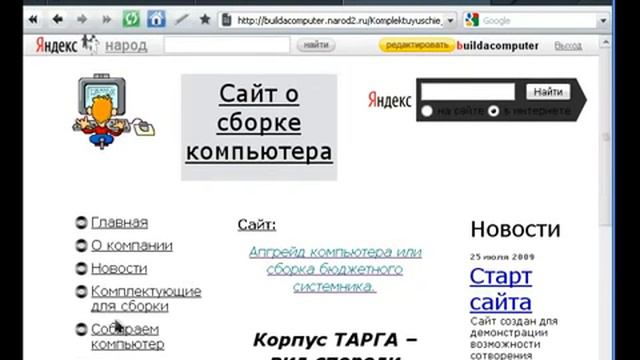
Task: Click the Yandex logo in top bar
Action: point(56,45)
